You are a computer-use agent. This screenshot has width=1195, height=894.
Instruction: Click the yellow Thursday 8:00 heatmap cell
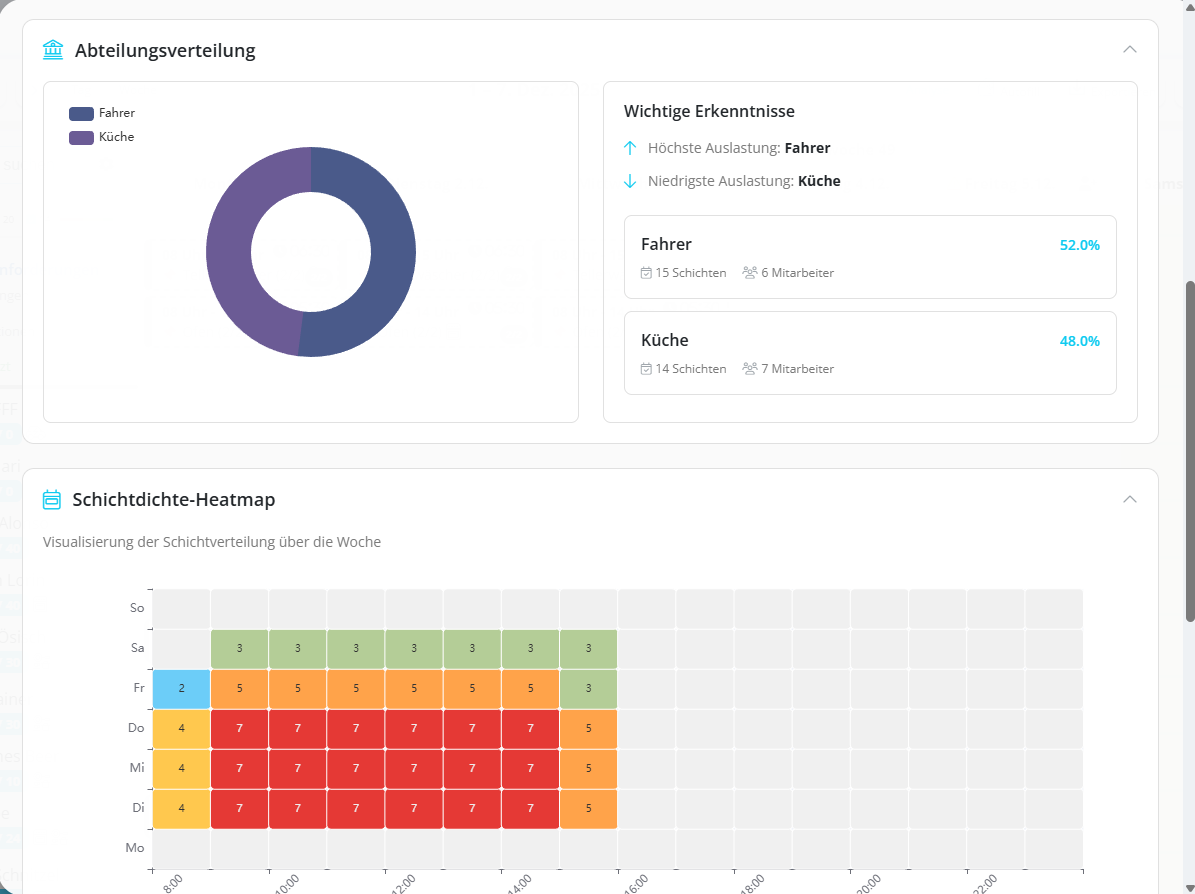(x=181, y=729)
